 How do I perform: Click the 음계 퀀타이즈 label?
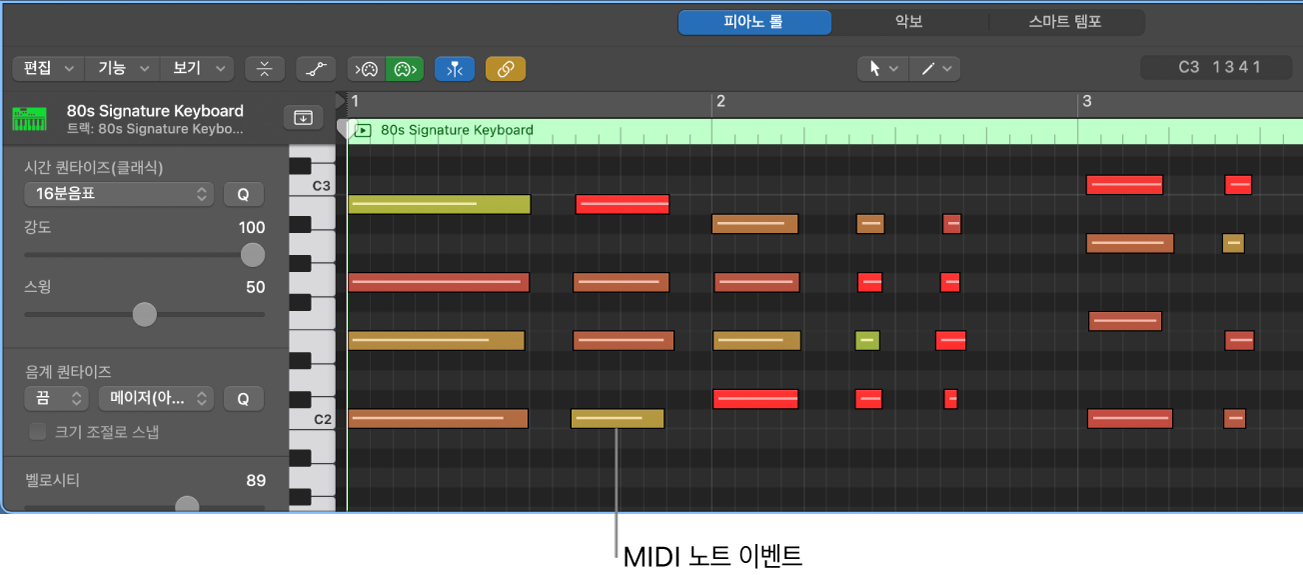pos(68,372)
